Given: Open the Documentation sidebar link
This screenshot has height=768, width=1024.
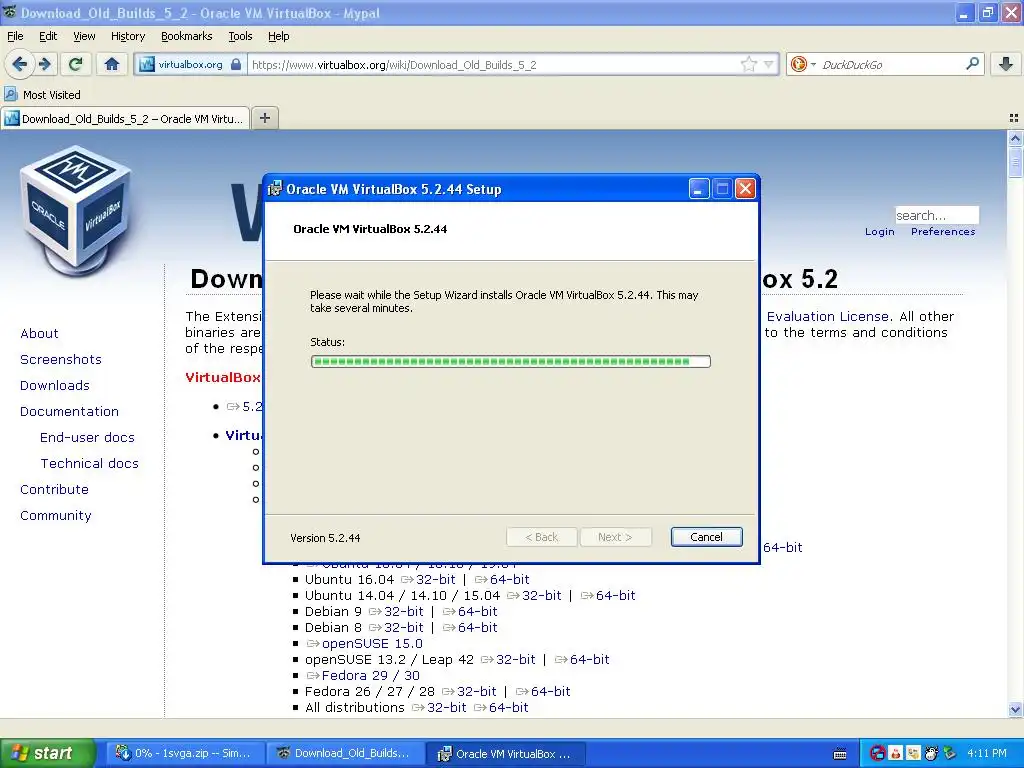Looking at the screenshot, I should (69, 411).
